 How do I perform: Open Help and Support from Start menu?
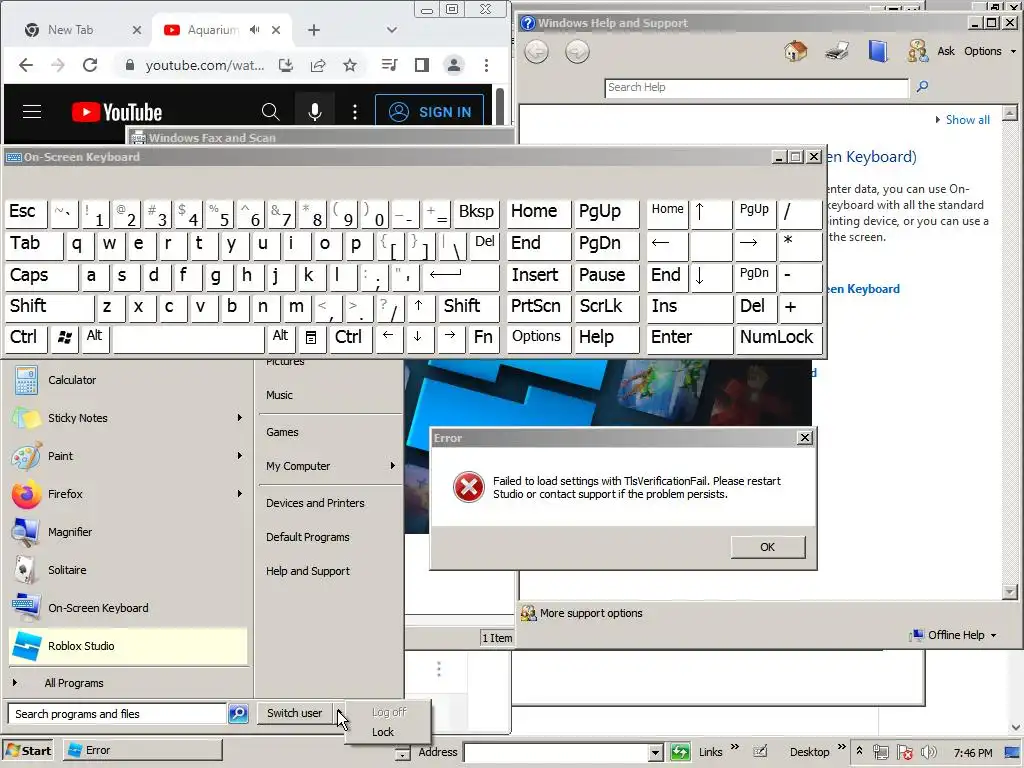(x=308, y=571)
